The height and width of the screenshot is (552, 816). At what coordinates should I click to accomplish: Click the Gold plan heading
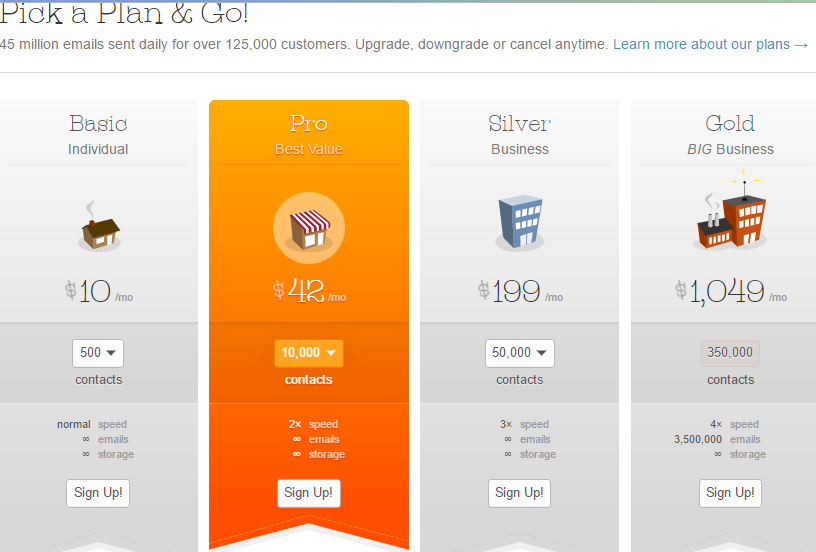pyautogui.click(x=730, y=124)
